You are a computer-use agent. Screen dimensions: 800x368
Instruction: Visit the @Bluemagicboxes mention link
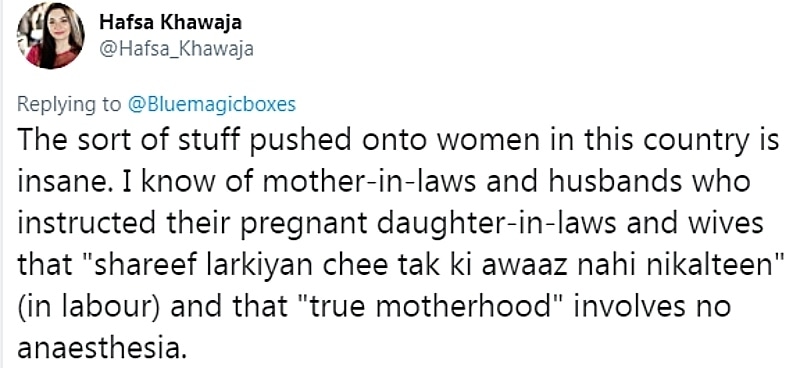[x=210, y=104]
